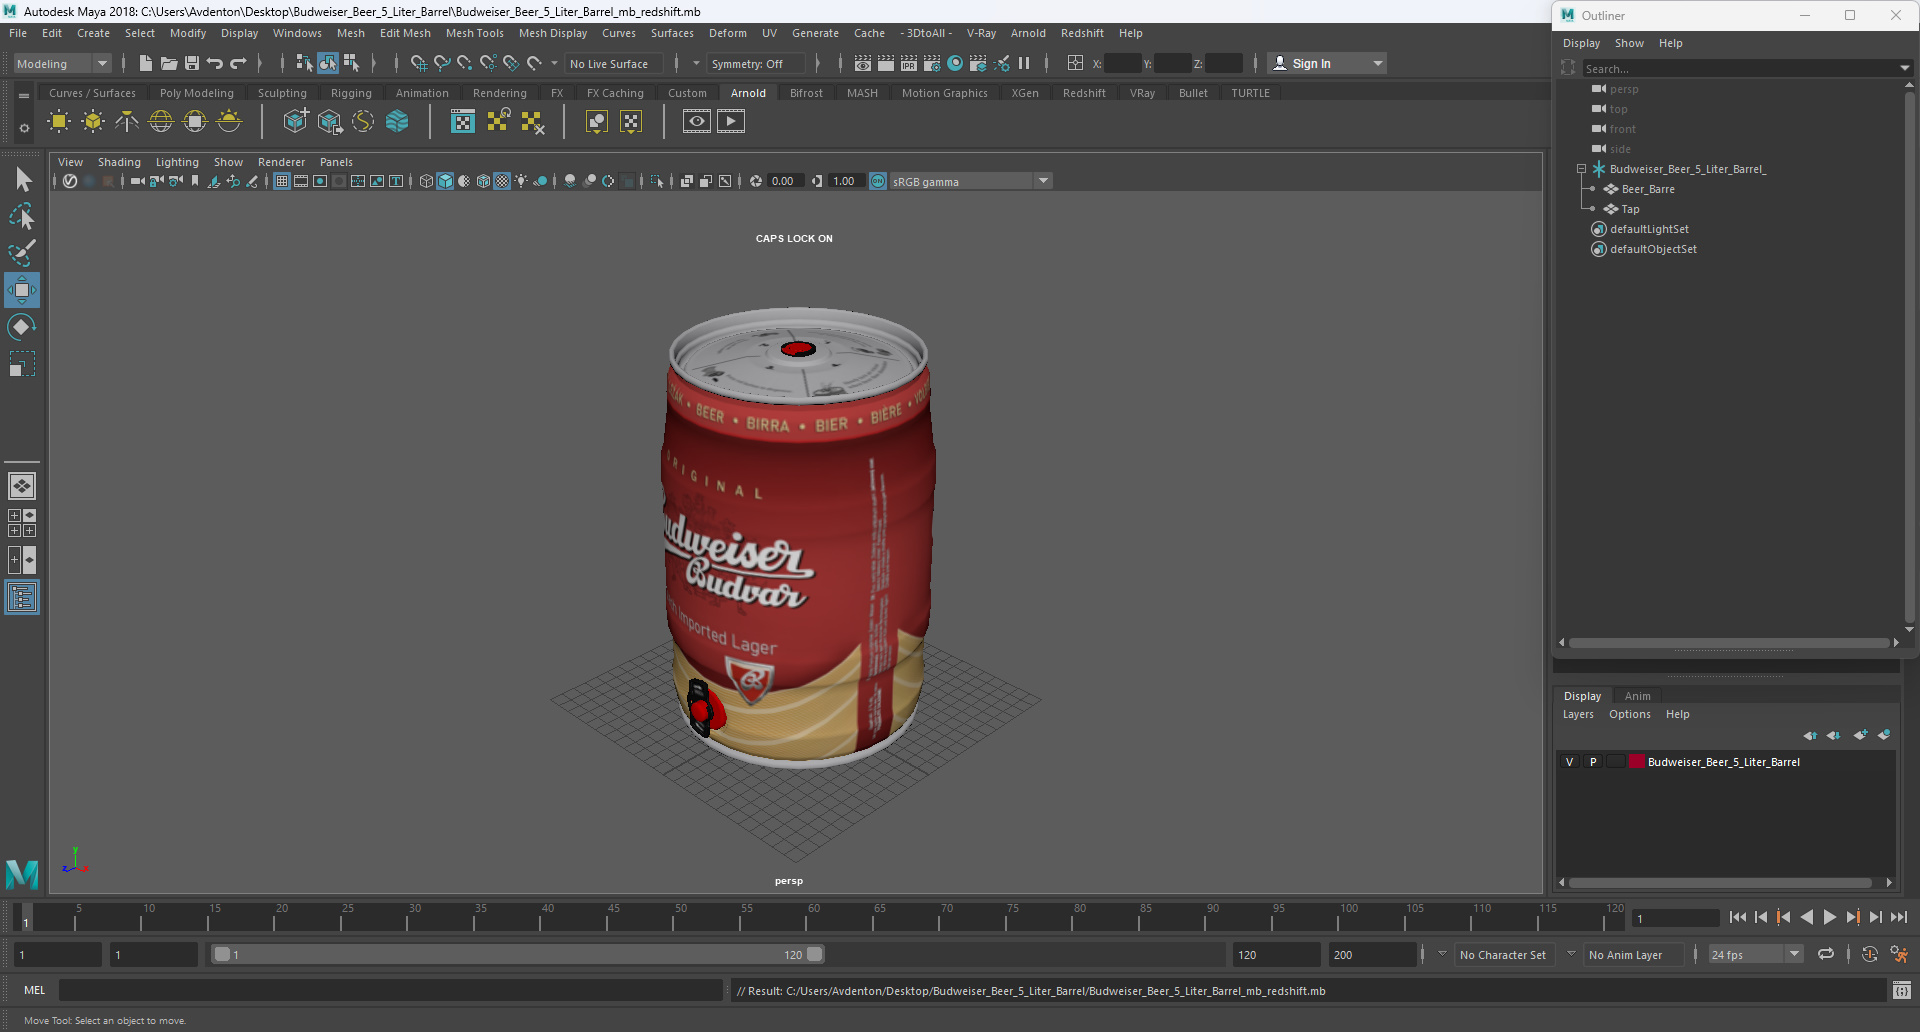Click range slider end handle at 120
The height and width of the screenshot is (1032, 1920).
(815, 954)
